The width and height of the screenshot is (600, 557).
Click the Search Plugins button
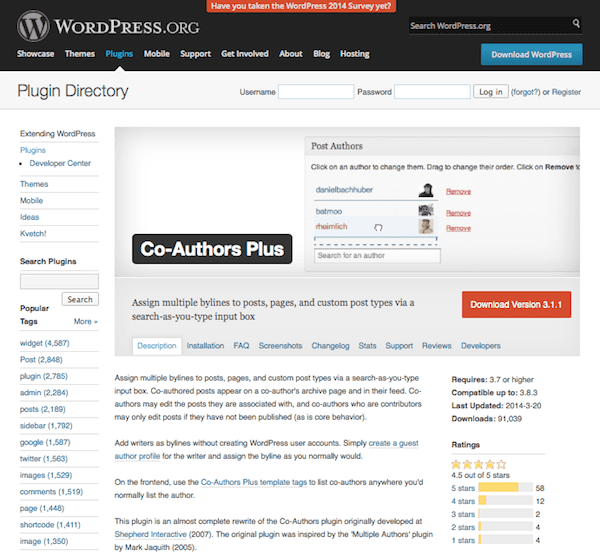click(x=80, y=299)
